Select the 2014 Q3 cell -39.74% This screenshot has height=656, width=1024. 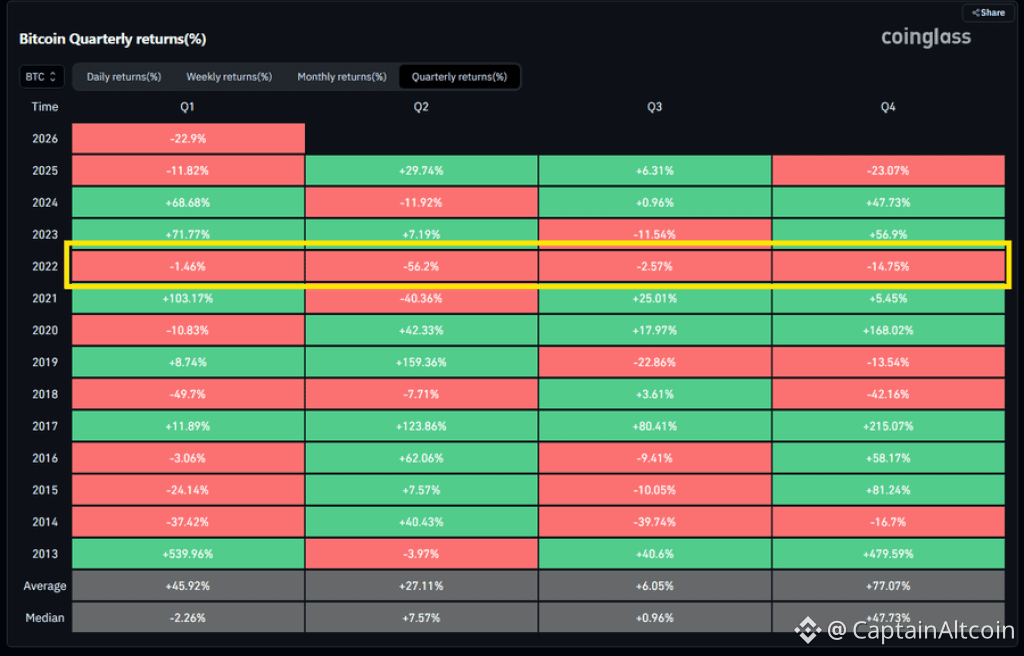click(654, 522)
